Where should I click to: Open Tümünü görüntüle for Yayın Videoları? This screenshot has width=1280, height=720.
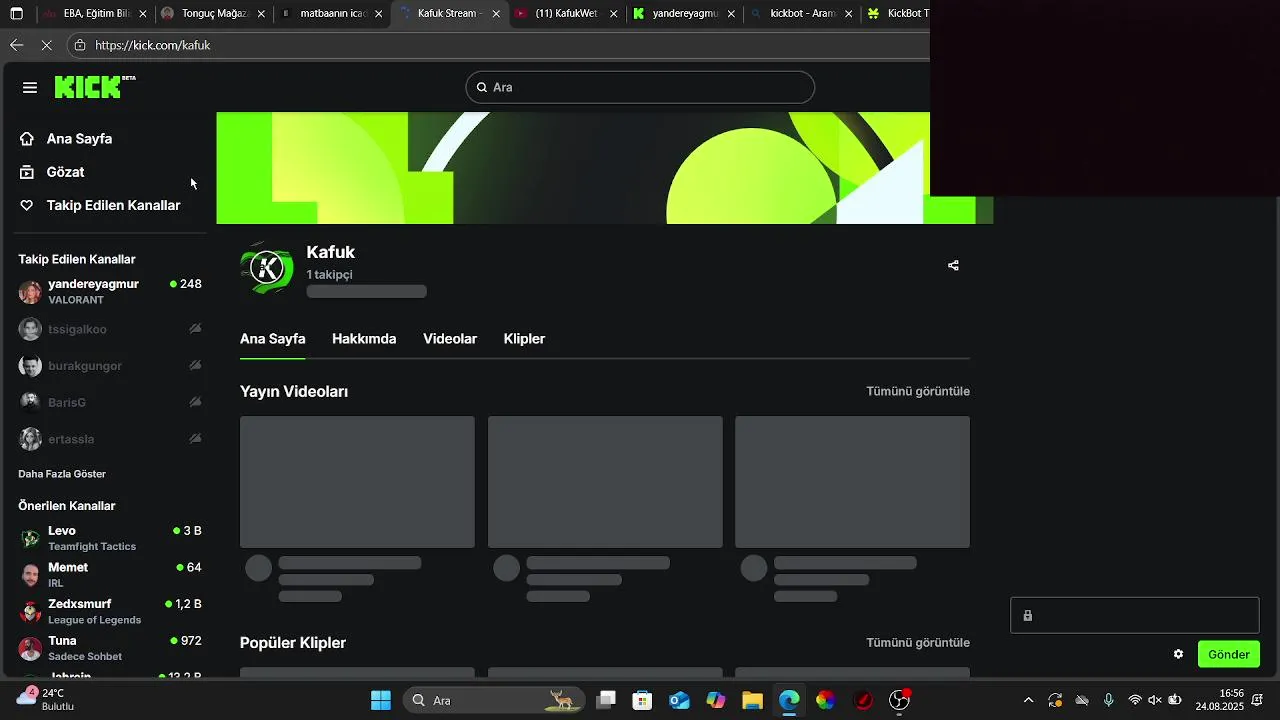click(918, 391)
